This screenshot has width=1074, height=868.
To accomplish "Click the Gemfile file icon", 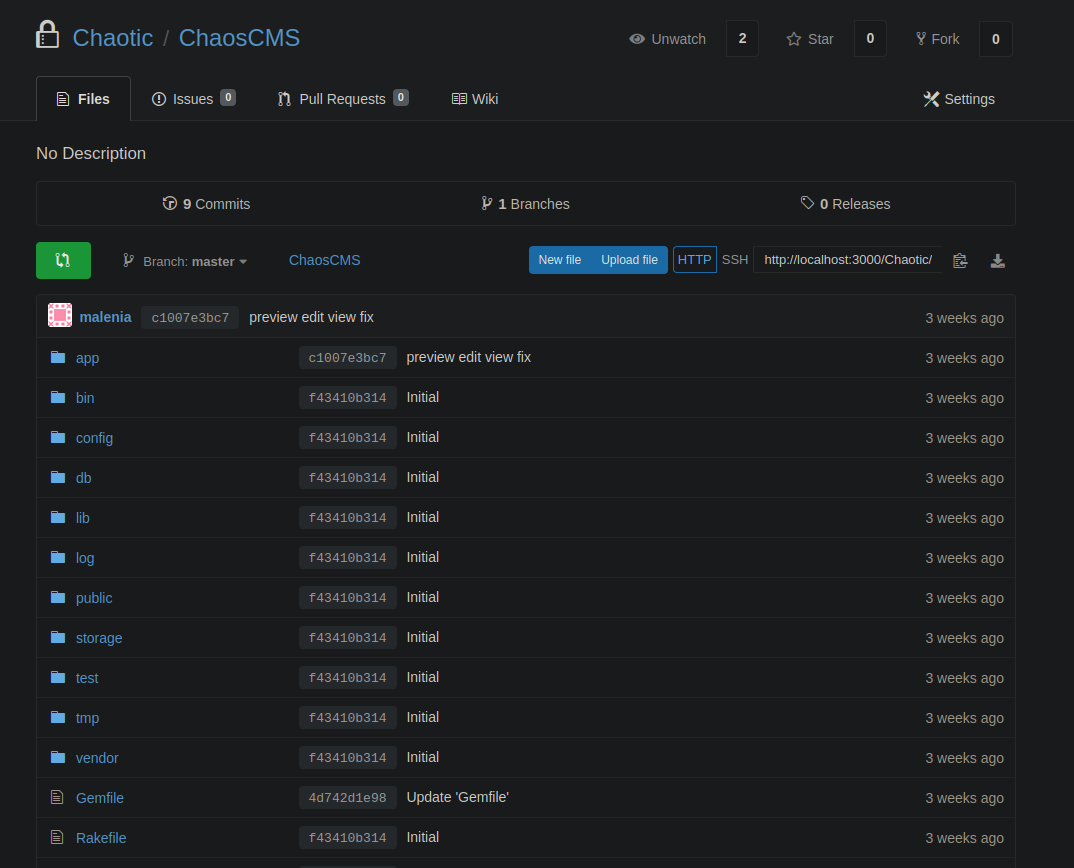I will (x=57, y=797).
